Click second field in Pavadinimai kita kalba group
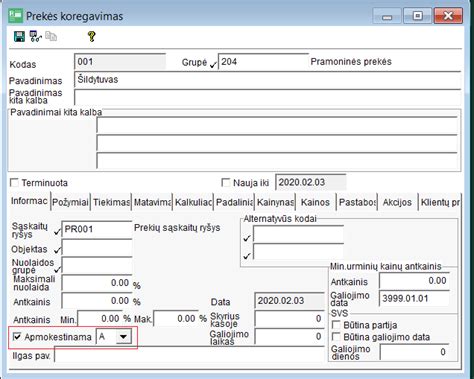Screen dimensions: 474x379 click(x=277, y=143)
